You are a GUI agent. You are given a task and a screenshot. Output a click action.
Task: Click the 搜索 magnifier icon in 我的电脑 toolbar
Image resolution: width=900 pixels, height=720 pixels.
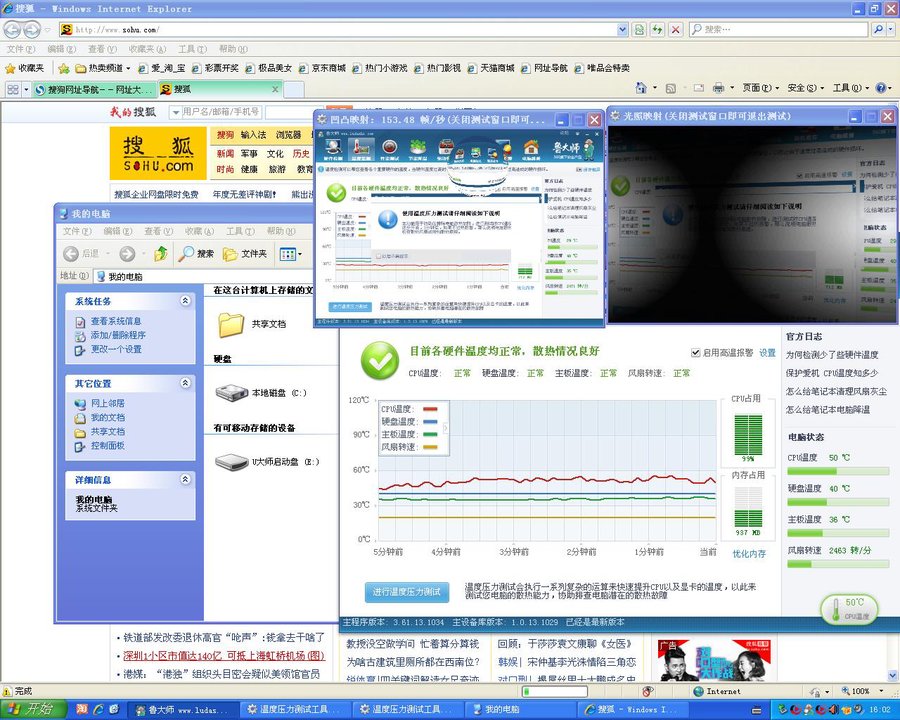point(187,254)
